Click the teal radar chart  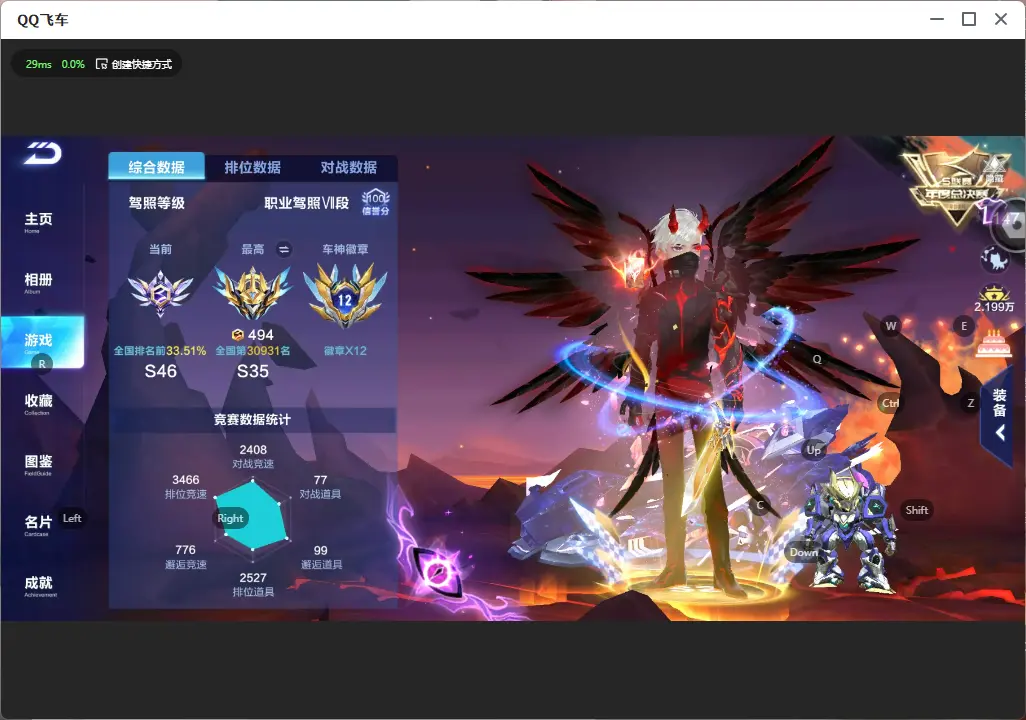click(253, 516)
